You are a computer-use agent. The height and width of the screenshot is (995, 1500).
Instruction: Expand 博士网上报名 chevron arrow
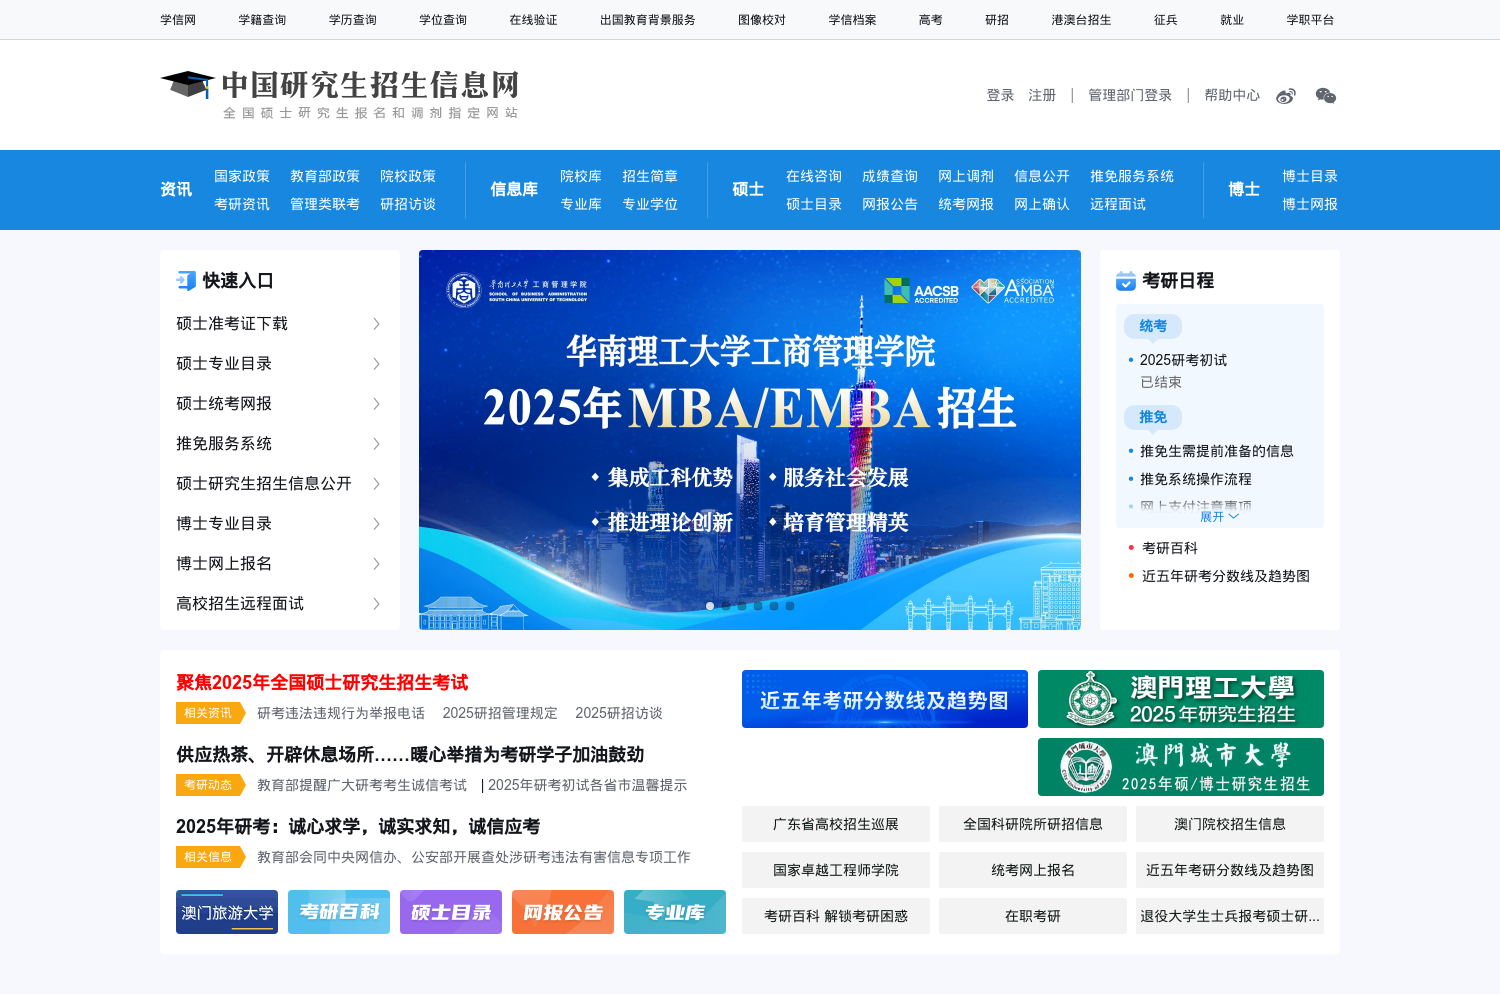tap(376, 564)
